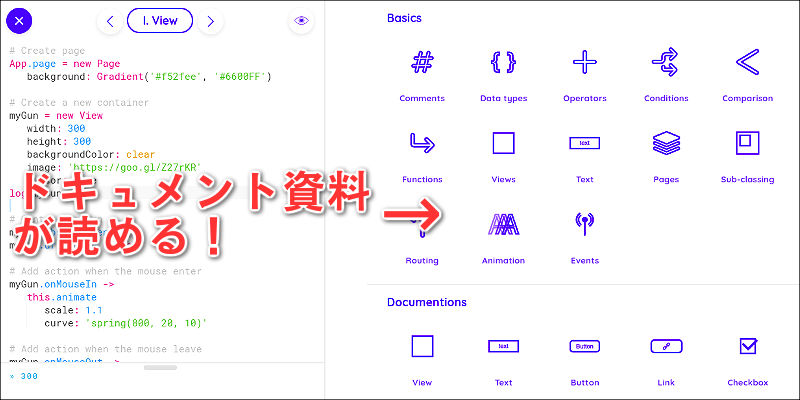
Task: Open the Pages stacked layers icon
Action: [x=666, y=143]
